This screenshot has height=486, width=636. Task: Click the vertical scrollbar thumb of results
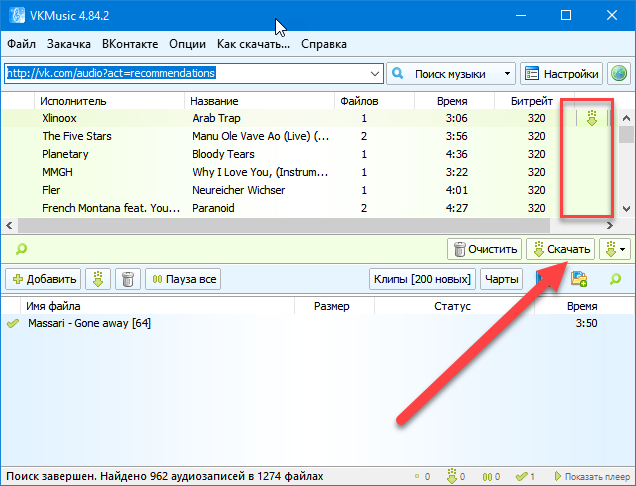pos(626,134)
